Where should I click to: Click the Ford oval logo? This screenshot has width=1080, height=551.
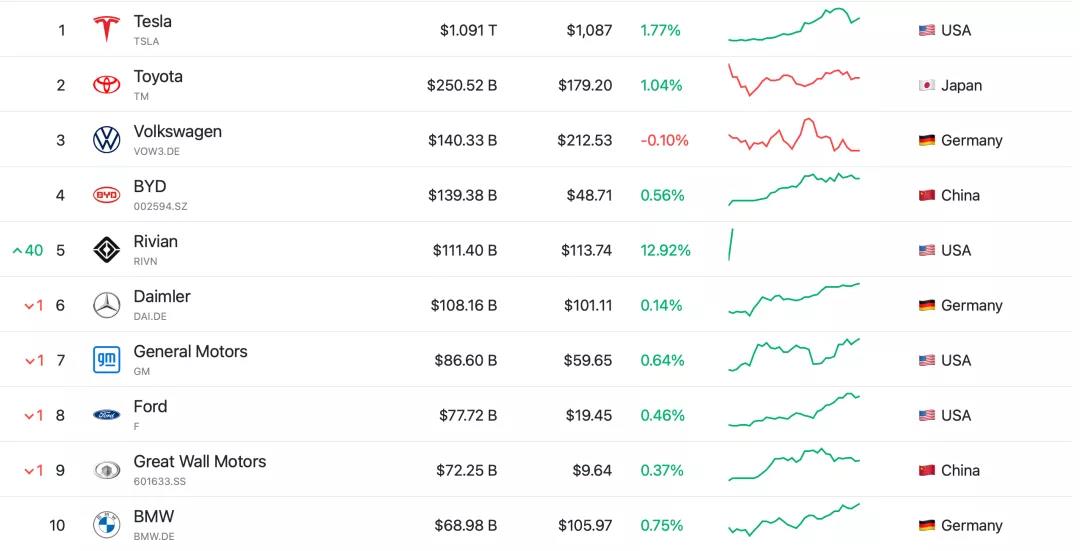click(x=106, y=415)
